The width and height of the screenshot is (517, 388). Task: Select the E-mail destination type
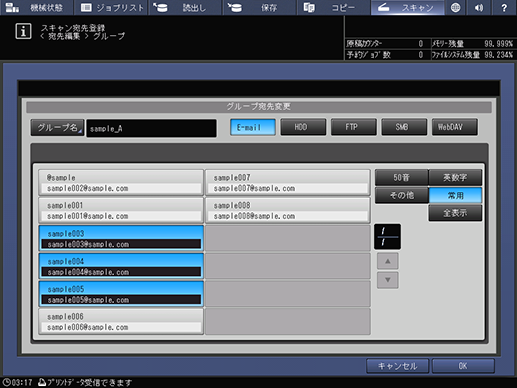tap(253, 127)
